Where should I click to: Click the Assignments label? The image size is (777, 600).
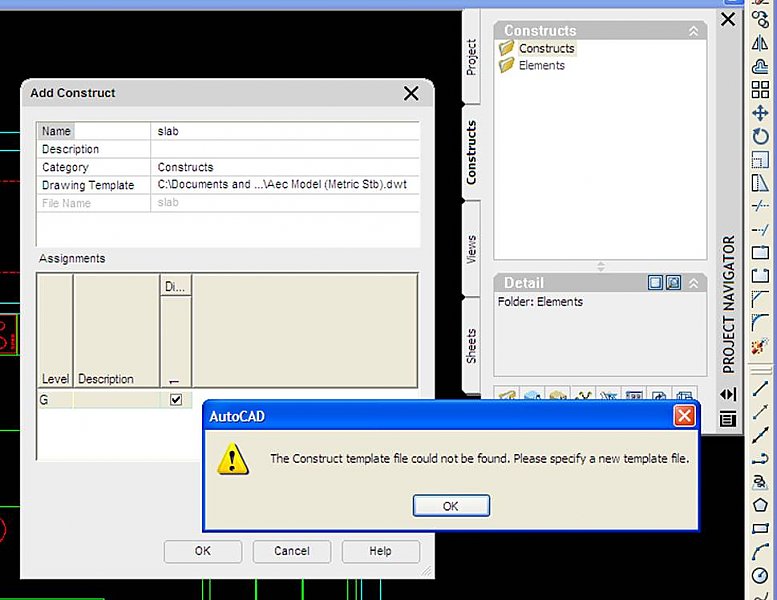tap(72, 259)
